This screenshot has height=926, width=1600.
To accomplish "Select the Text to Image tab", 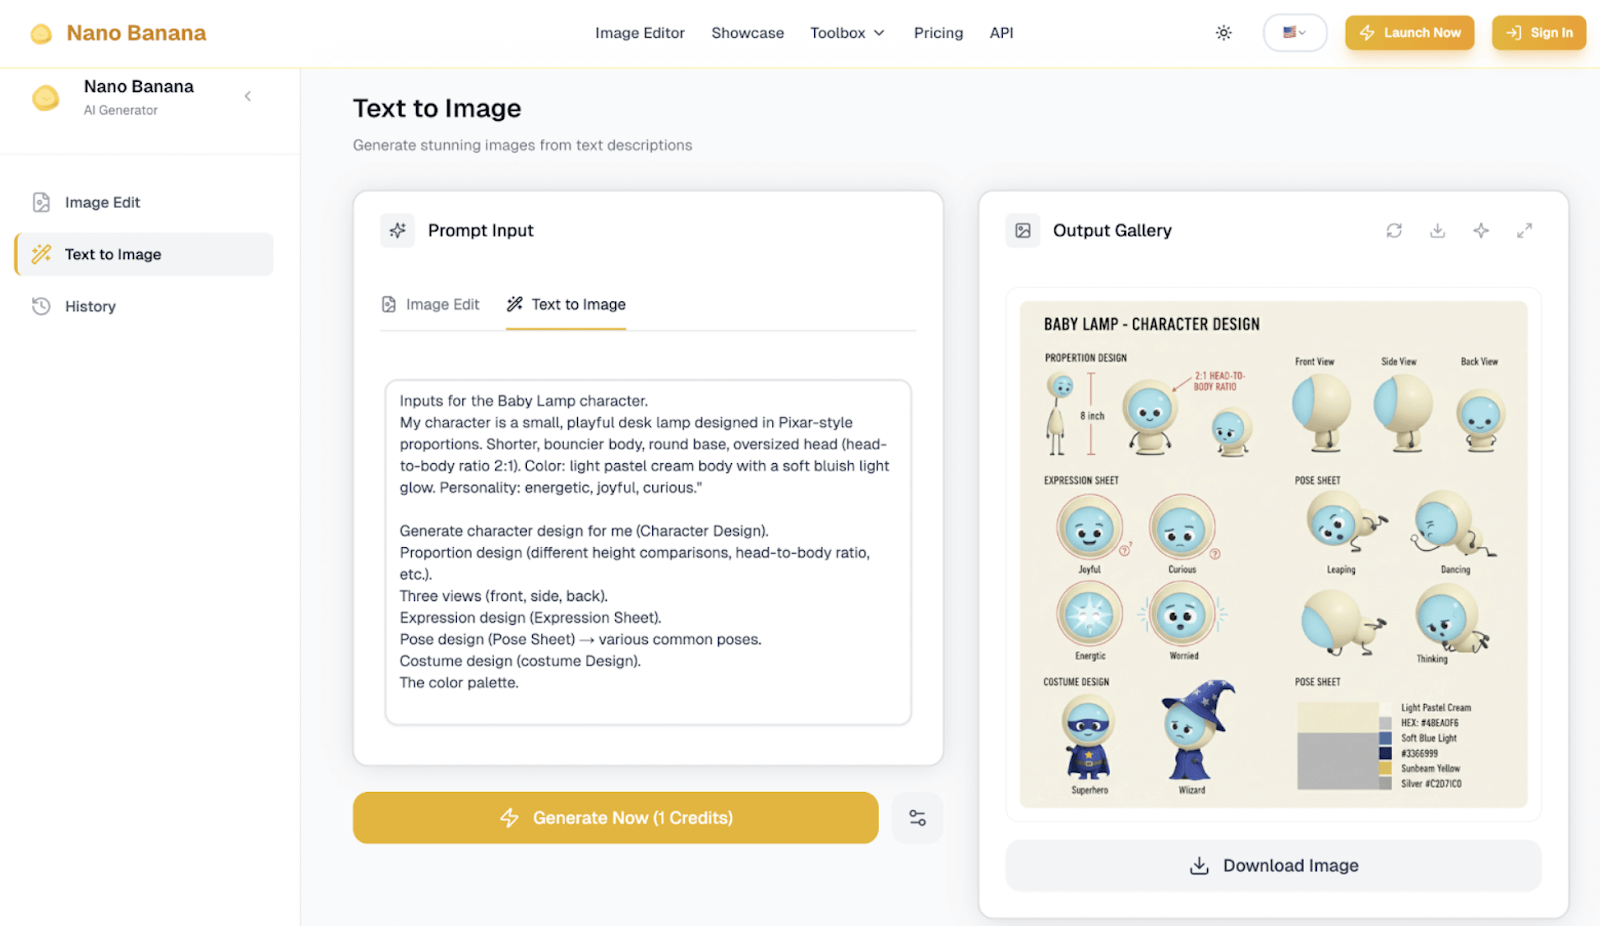I will [x=567, y=305].
